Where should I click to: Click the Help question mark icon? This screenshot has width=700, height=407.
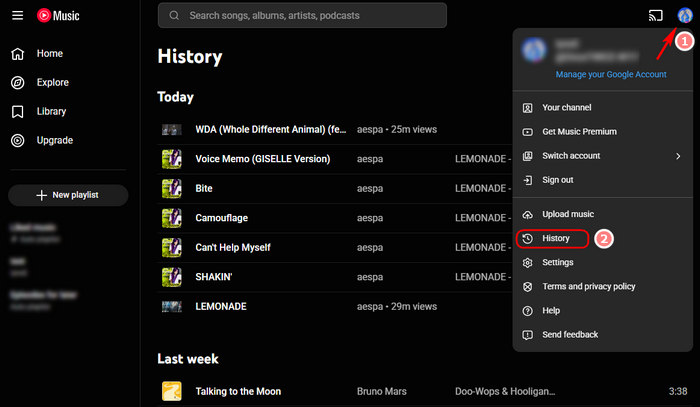pos(527,311)
